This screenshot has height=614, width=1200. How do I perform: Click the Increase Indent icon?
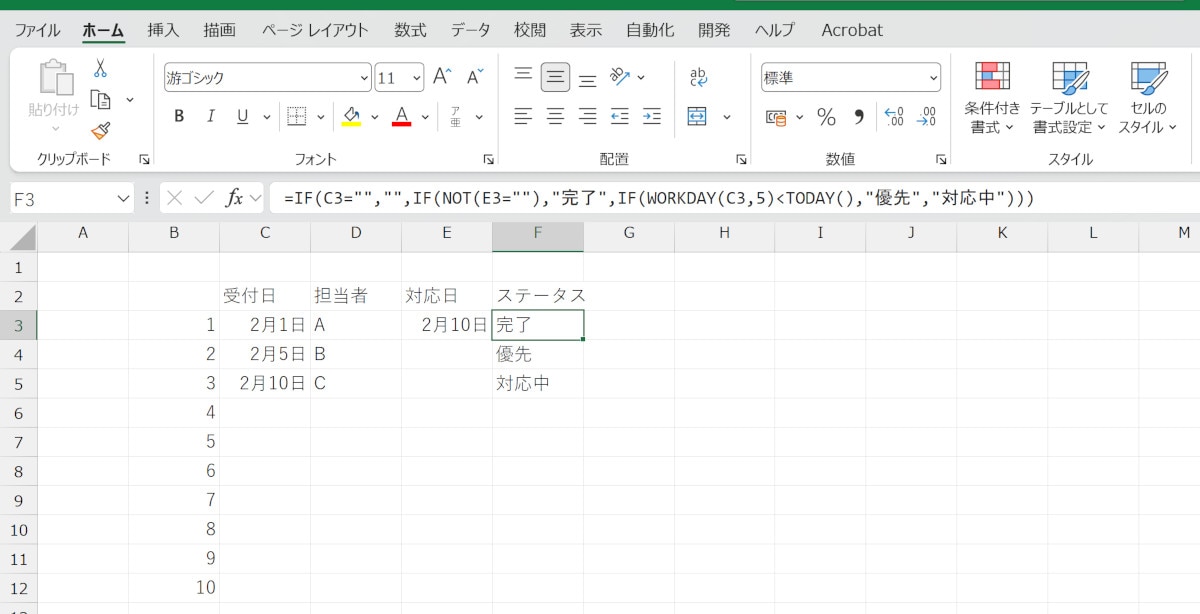(652, 116)
